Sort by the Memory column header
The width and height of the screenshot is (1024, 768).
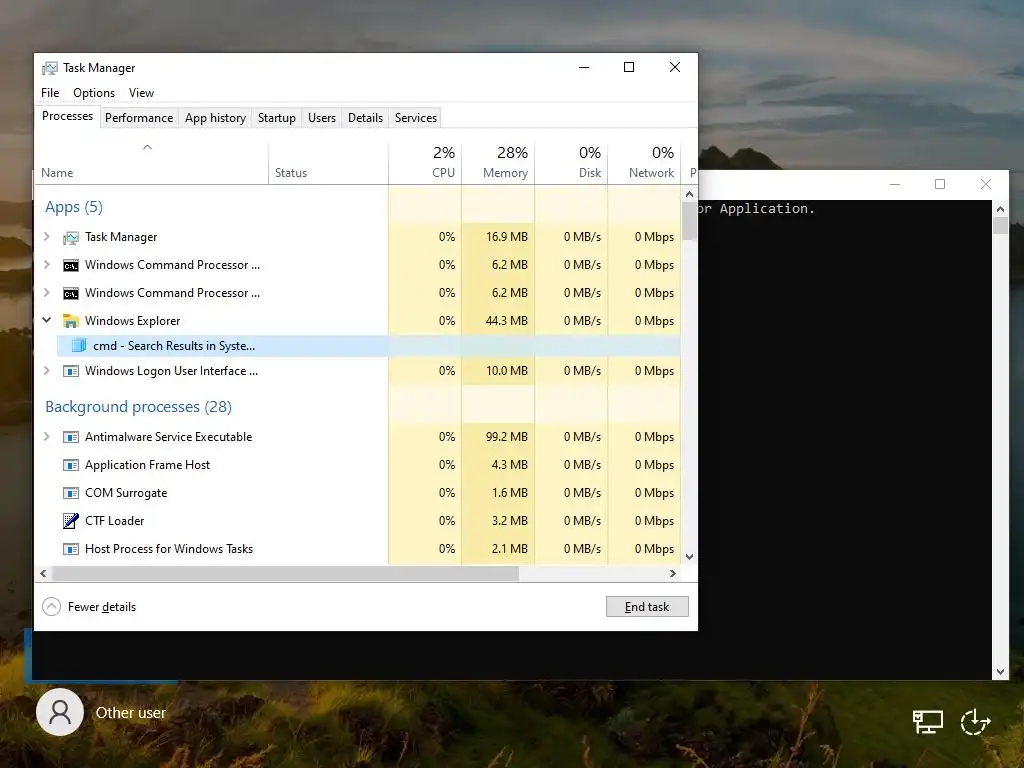tap(498, 164)
